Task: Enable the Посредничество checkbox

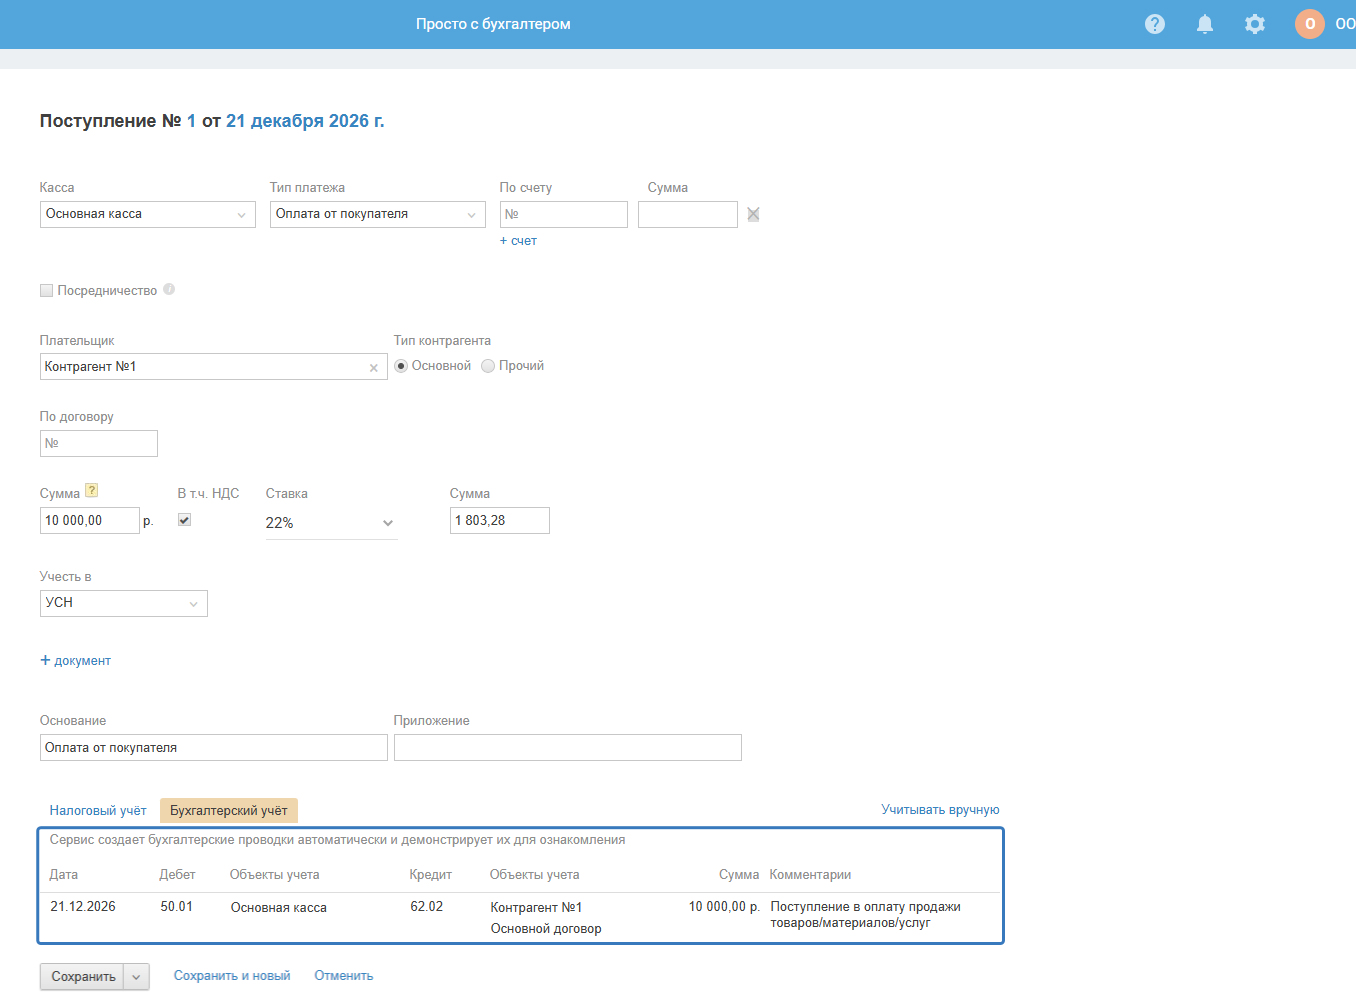Action: tap(46, 290)
